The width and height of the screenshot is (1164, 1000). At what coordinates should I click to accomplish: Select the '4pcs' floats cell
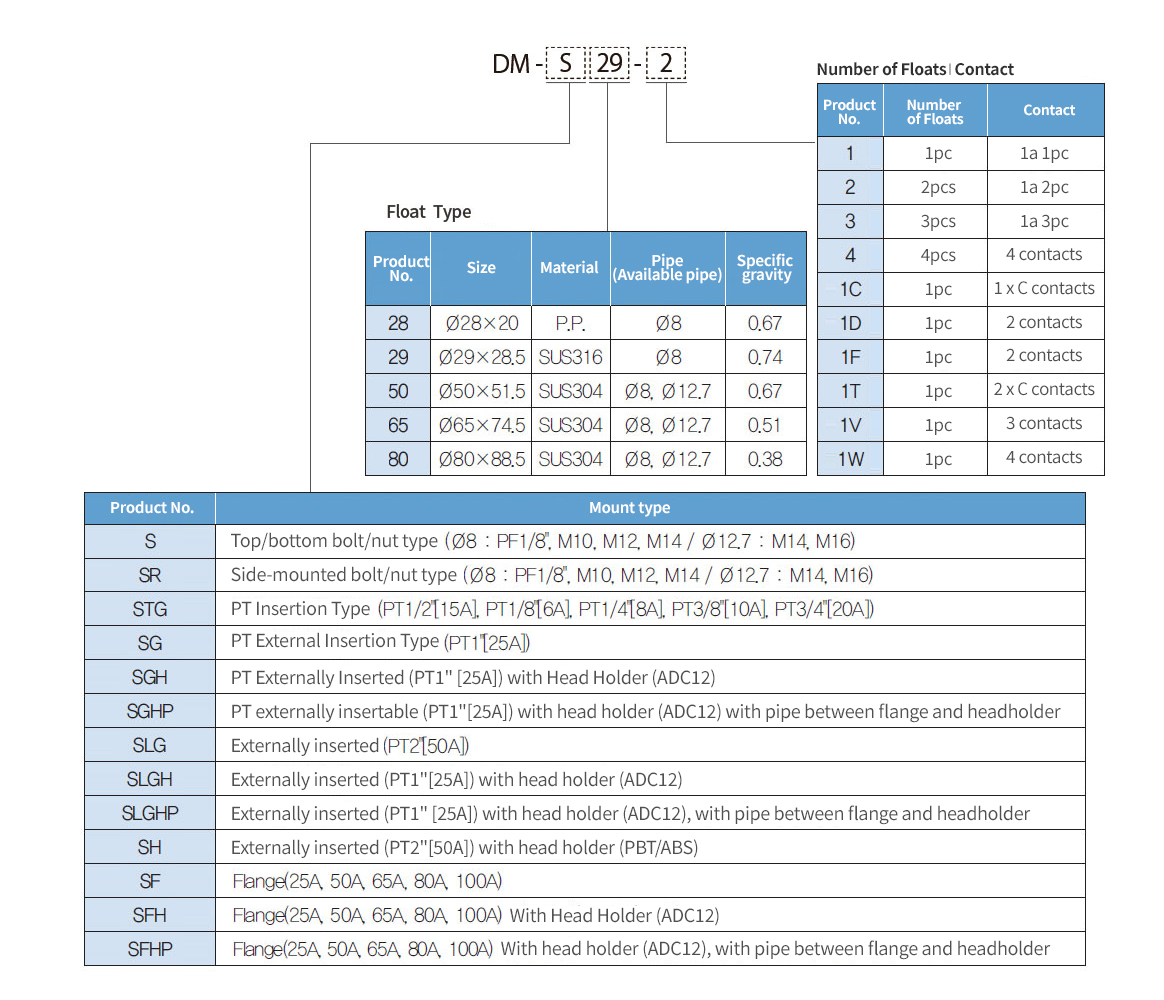pos(935,255)
